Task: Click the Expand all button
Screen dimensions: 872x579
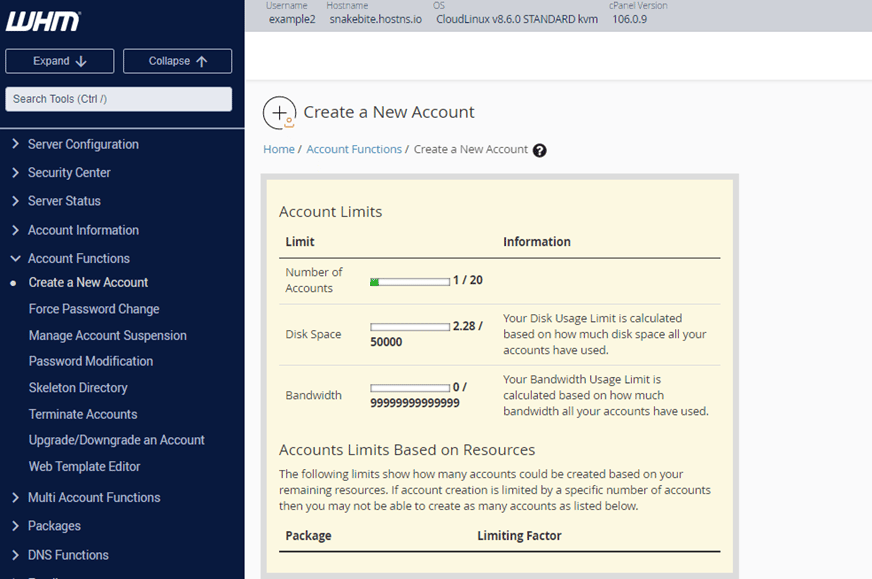Action: pyautogui.click(x=60, y=61)
